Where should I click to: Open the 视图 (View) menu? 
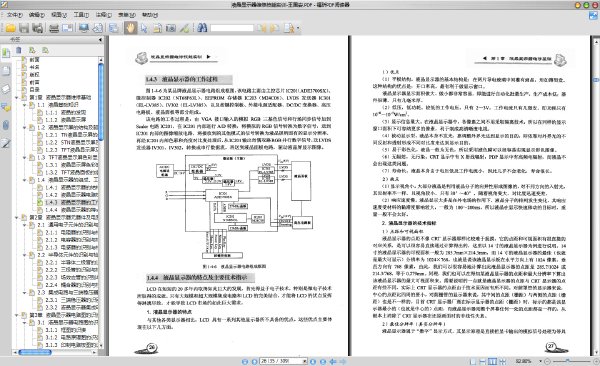[x=59, y=15]
